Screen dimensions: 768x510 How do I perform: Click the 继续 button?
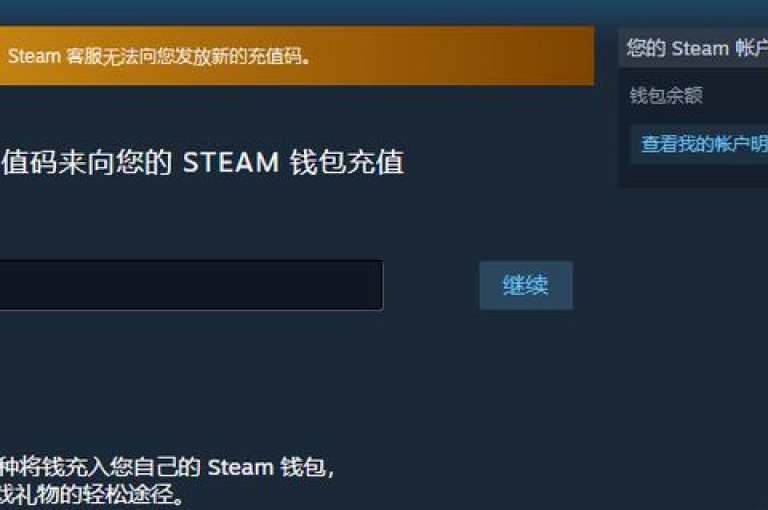[x=526, y=285]
